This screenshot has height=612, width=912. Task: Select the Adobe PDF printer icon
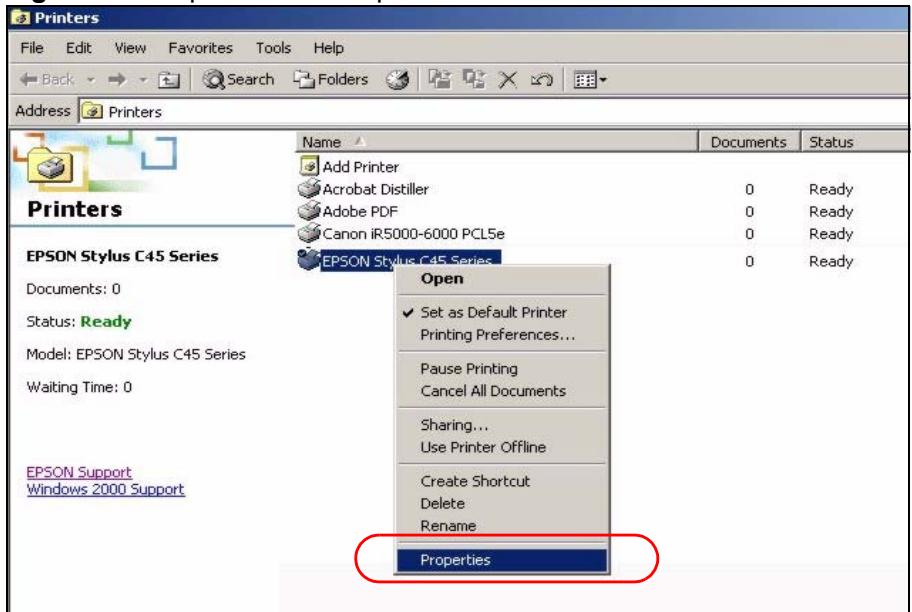click(309, 211)
